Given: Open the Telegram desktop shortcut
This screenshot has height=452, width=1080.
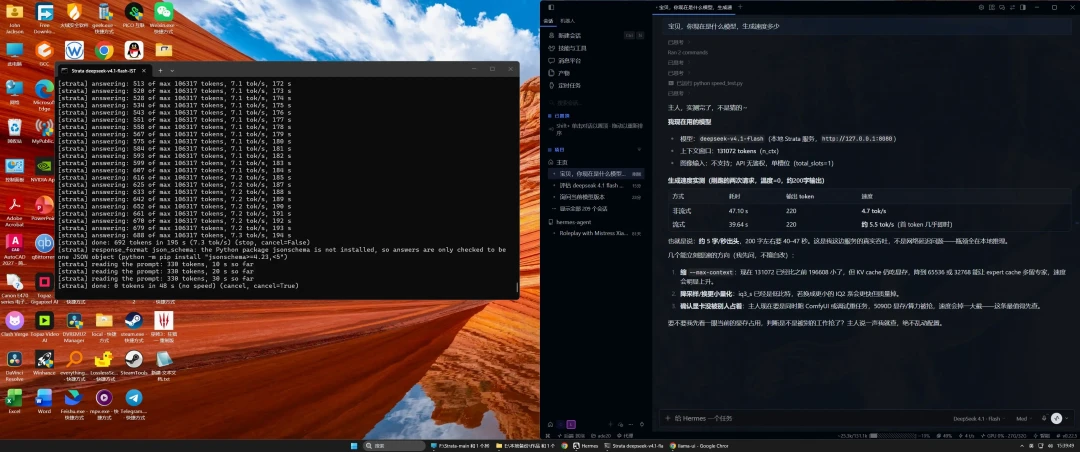Looking at the screenshot, I should click(x=134, y=405).
